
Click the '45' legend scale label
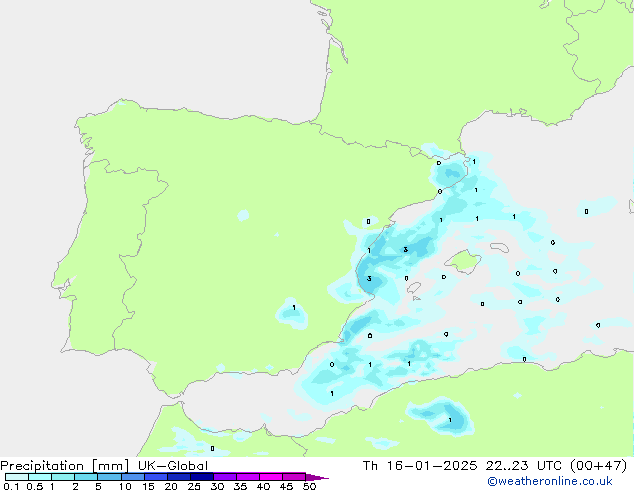[x=286, y=486]
